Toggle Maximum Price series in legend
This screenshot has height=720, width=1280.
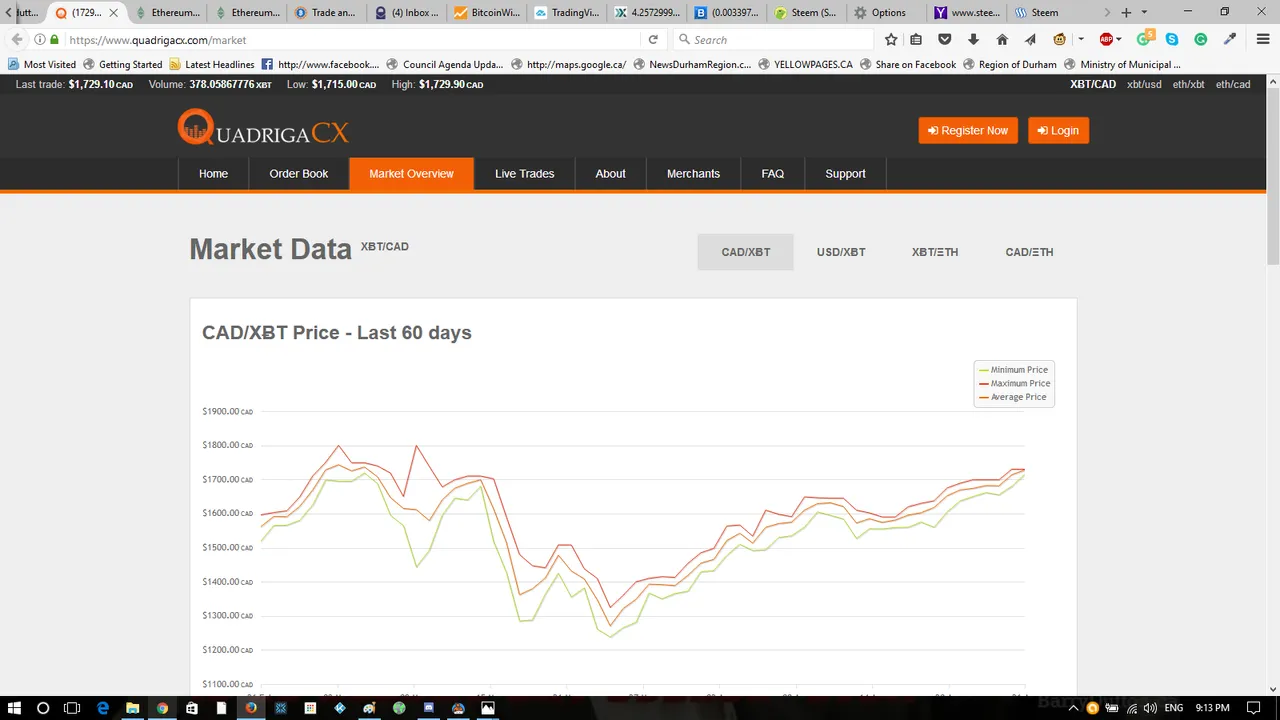tap(1014, 383)
